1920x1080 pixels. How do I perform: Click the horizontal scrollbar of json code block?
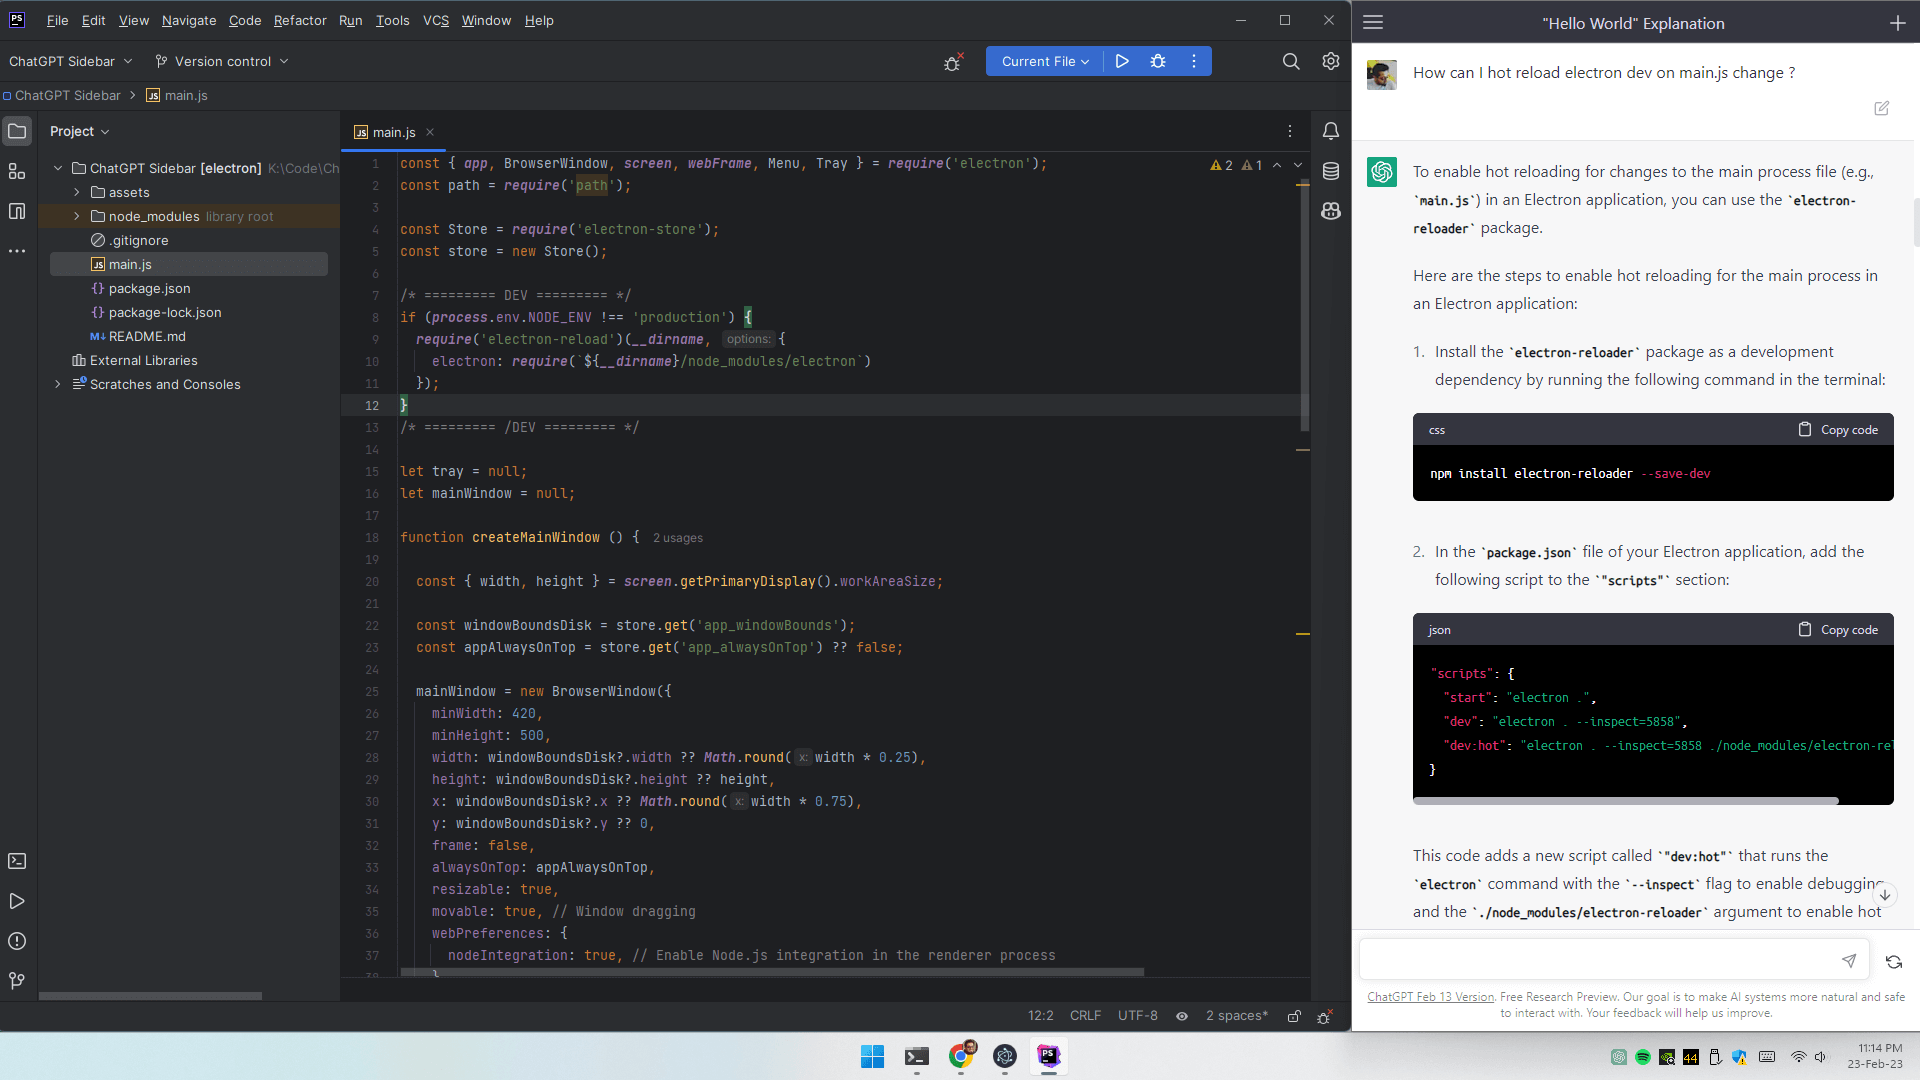(1625, 801)
